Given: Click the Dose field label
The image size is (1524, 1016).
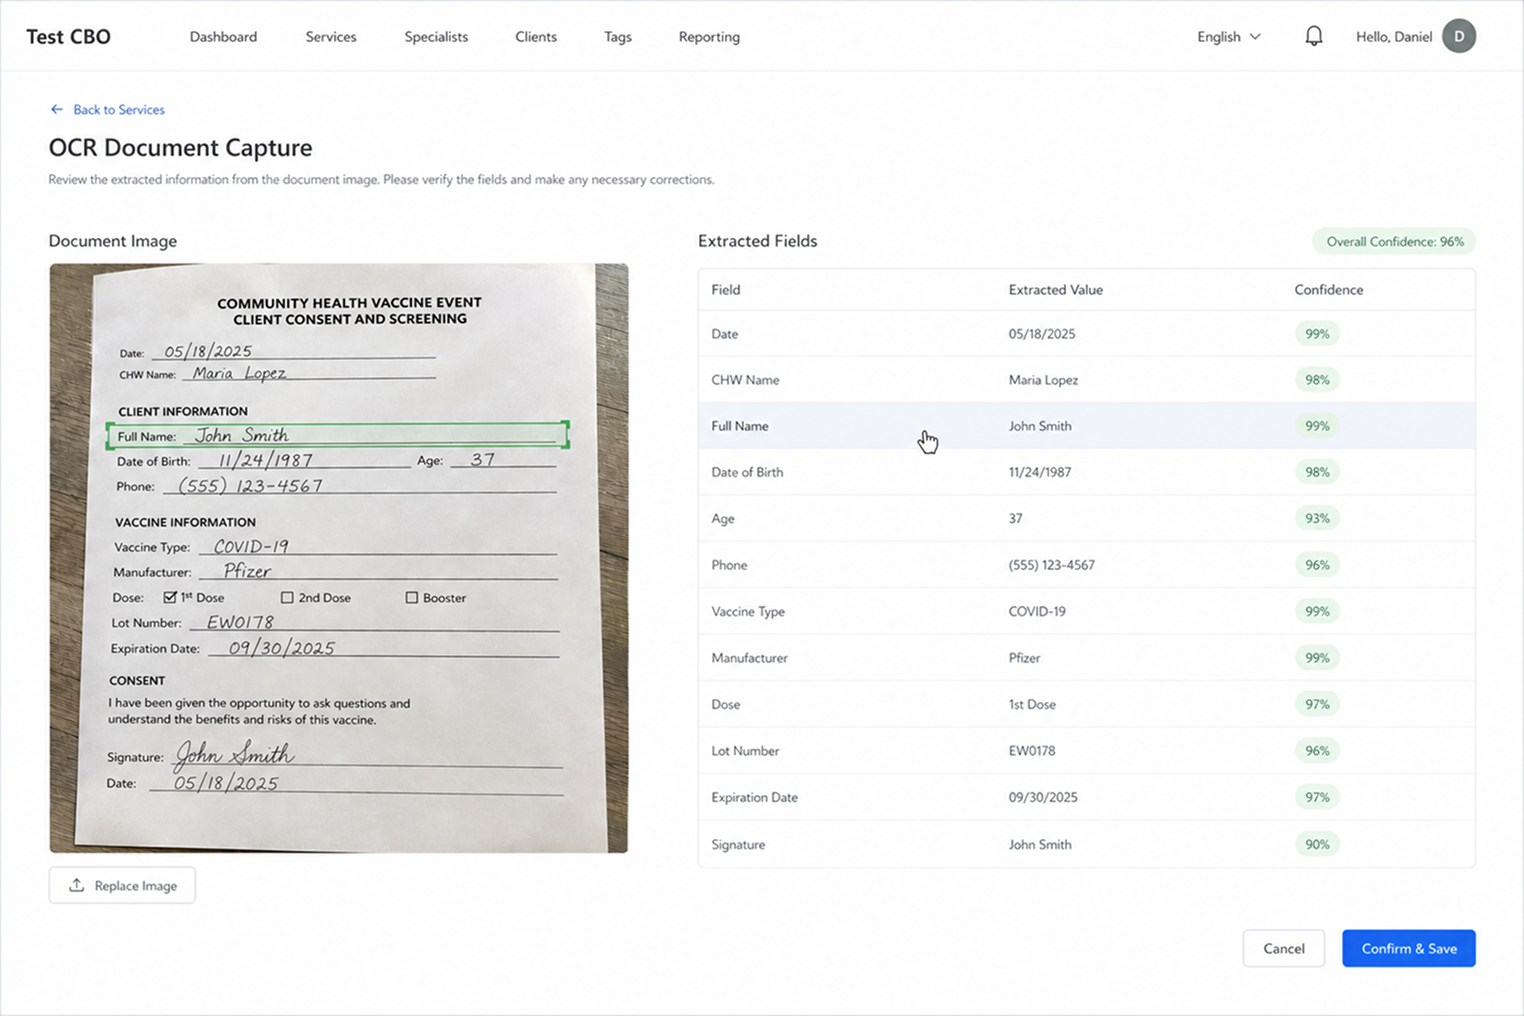Looking at the screenshot, I should click(725, 704).
